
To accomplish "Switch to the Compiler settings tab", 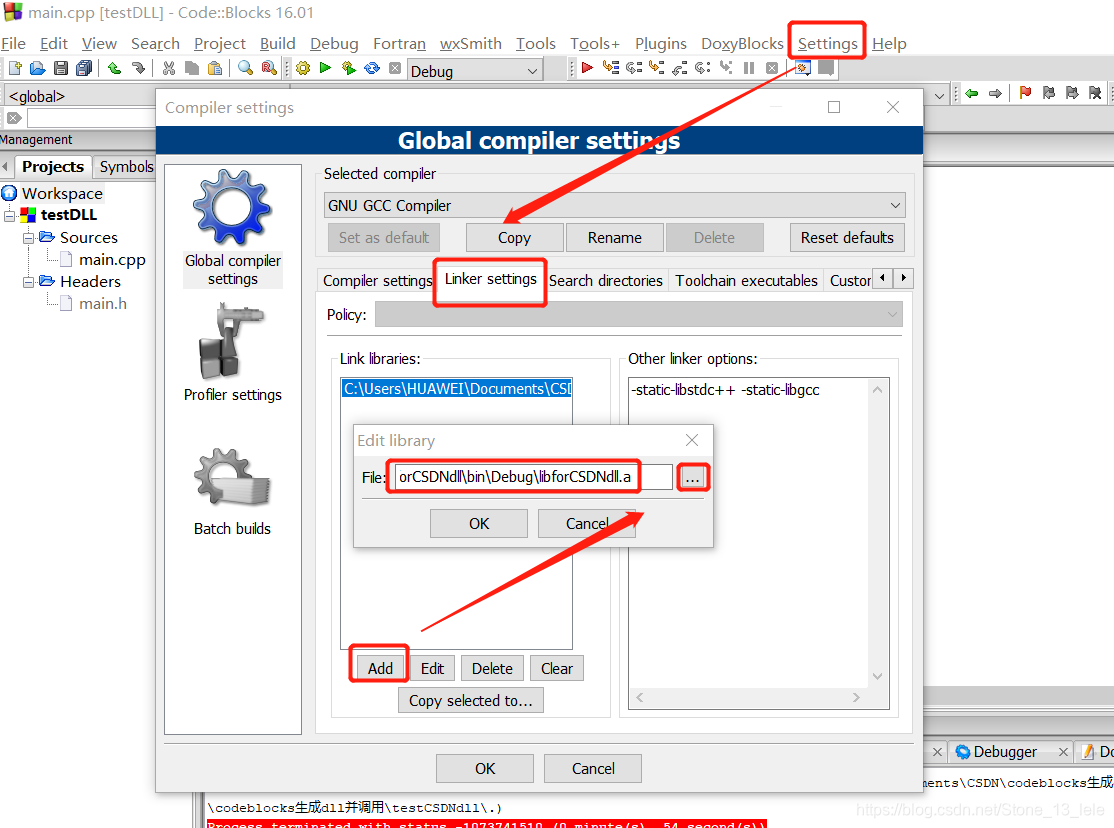I will 377,281.
